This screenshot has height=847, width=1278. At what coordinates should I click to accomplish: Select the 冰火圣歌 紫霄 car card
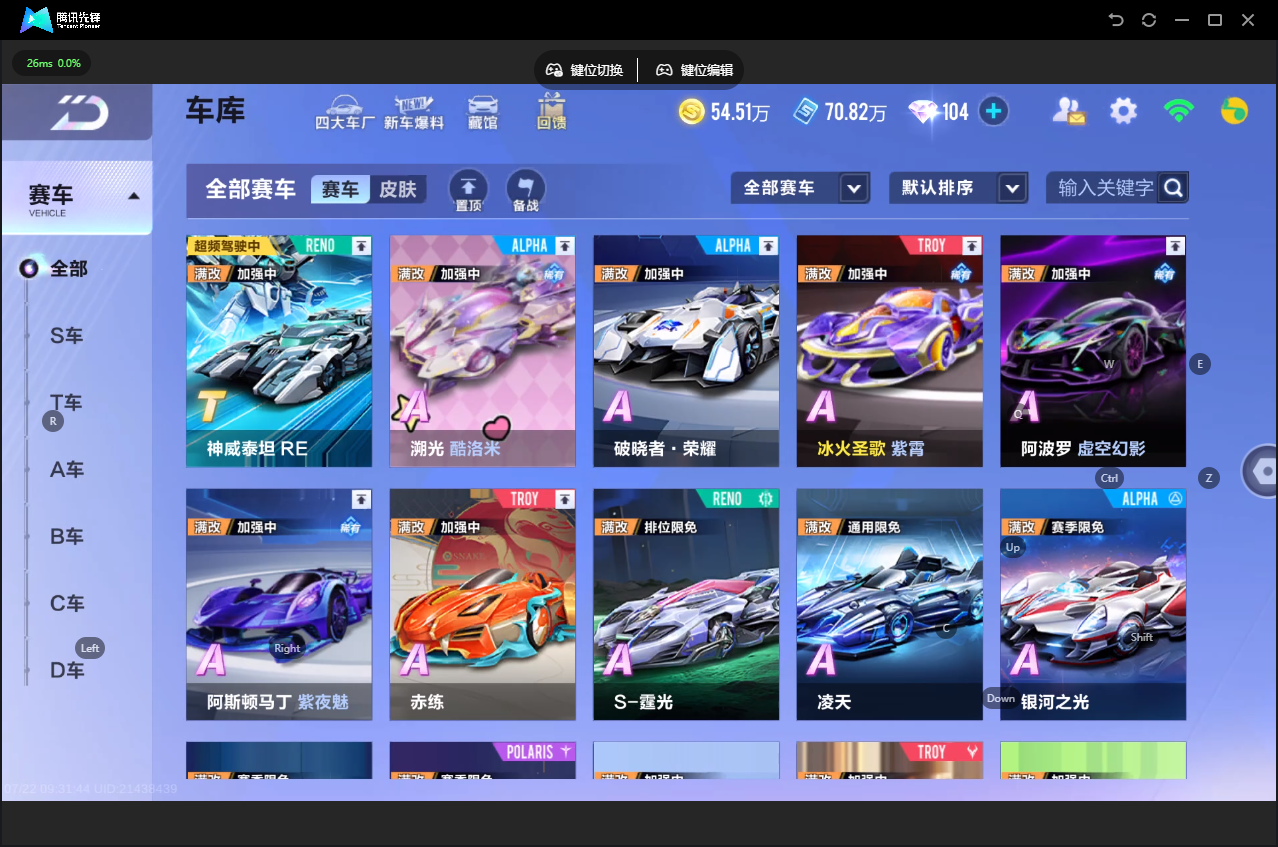pyautogui.click(x=889, y=351)
